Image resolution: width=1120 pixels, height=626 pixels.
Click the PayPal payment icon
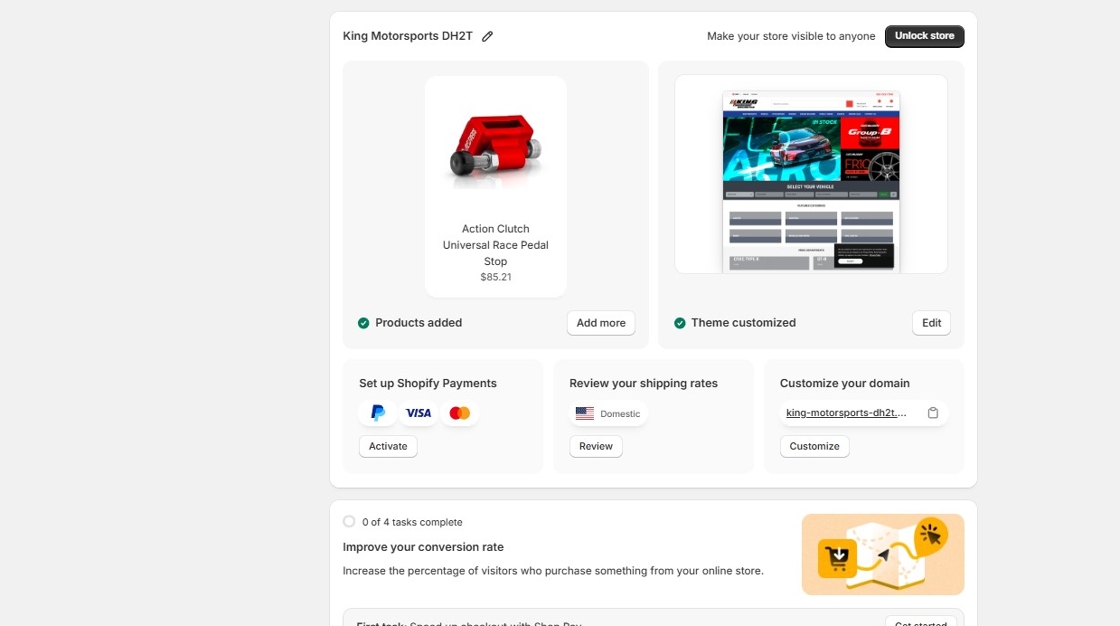[x=378, y=413]
